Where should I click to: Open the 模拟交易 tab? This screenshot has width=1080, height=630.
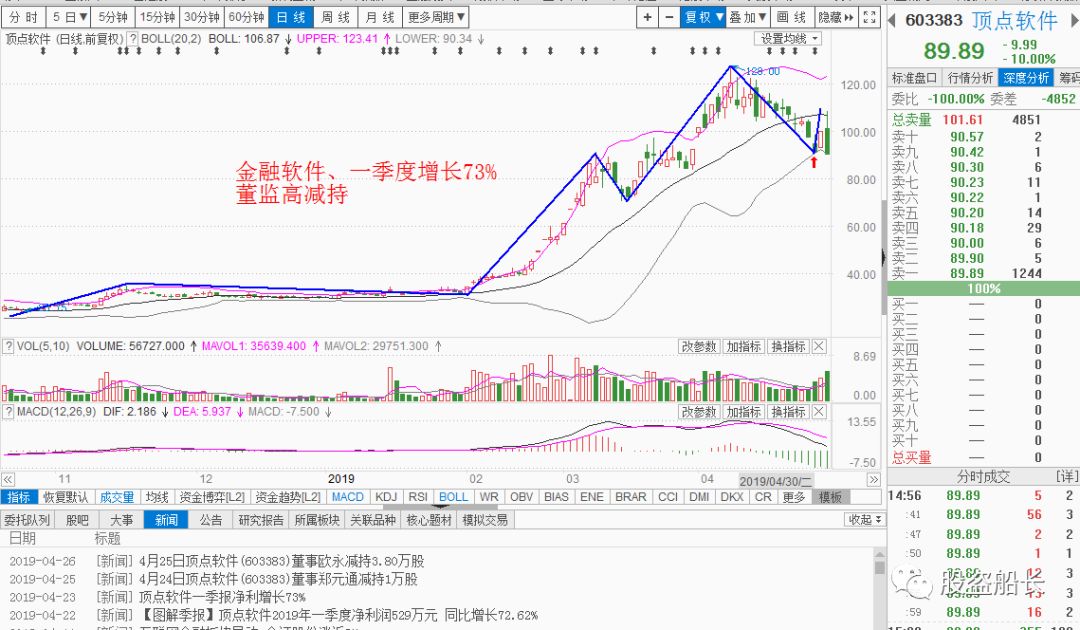coord(485,520)
